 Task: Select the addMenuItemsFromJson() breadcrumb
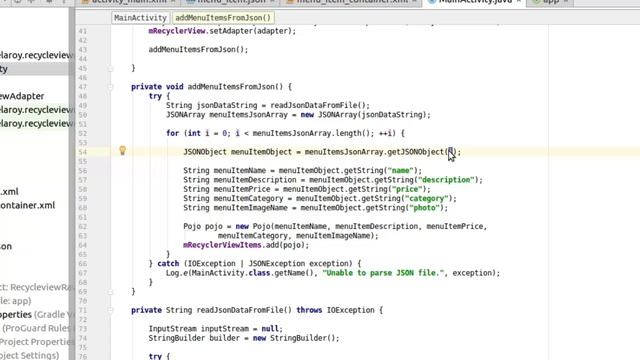(223, 18)
